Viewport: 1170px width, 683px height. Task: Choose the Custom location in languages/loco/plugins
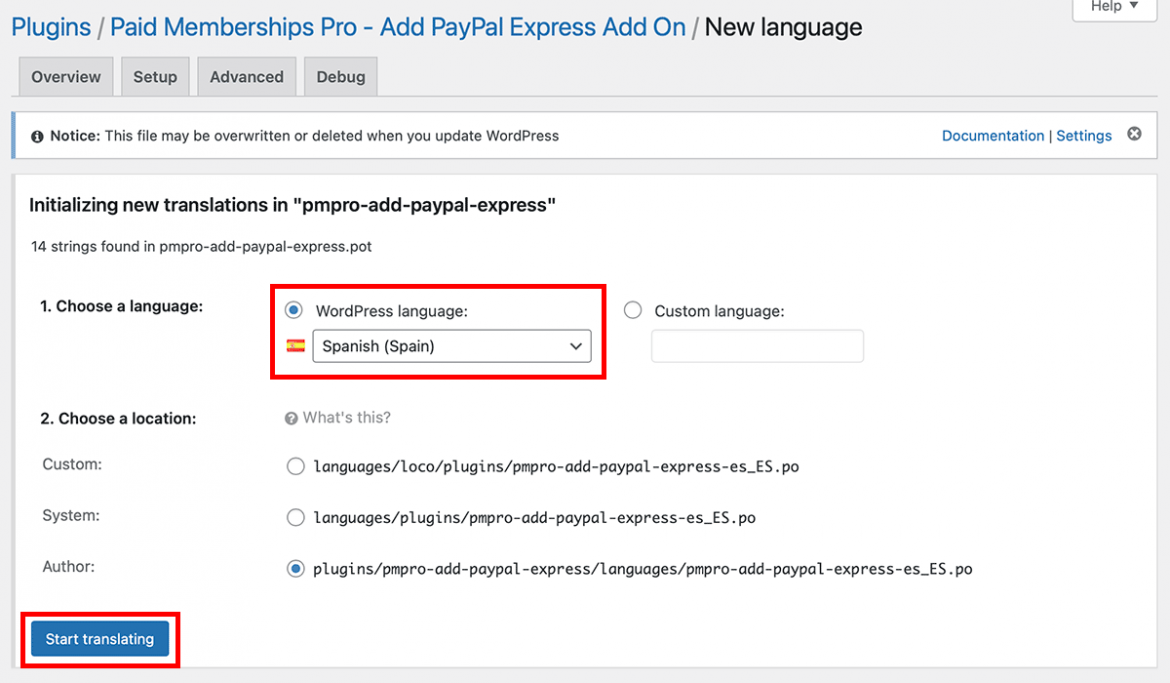(296, 466)
